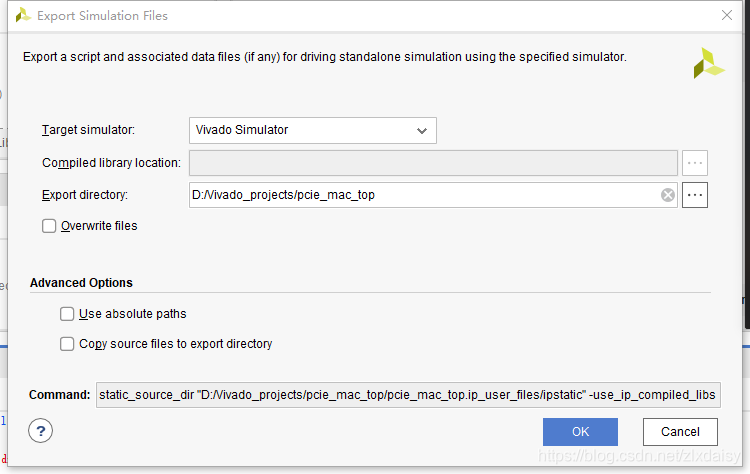Click the Compiled library location field
750x474 pixels.
(433, 163)
